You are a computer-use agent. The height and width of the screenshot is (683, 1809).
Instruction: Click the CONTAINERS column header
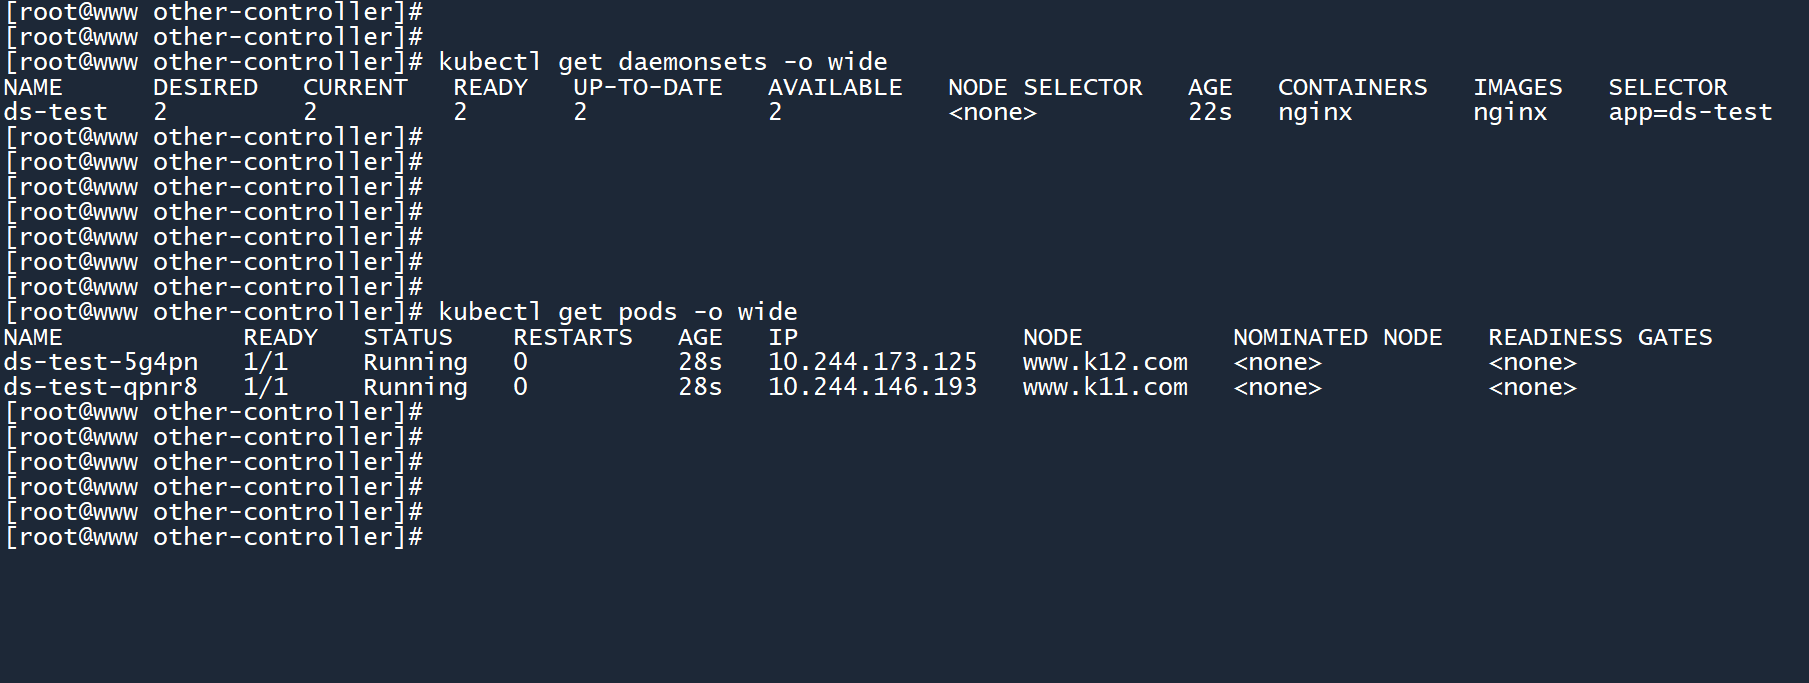coord(1352,88)
